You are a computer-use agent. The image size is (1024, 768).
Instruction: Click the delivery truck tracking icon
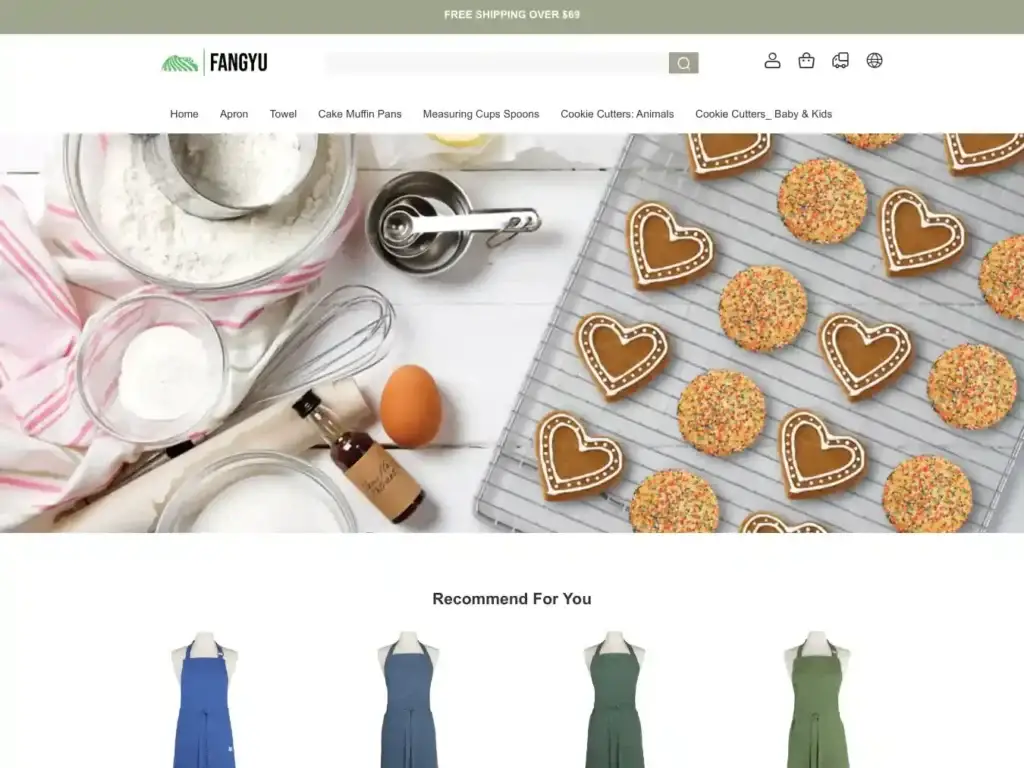pyautogui.click(x=840, y=61)
